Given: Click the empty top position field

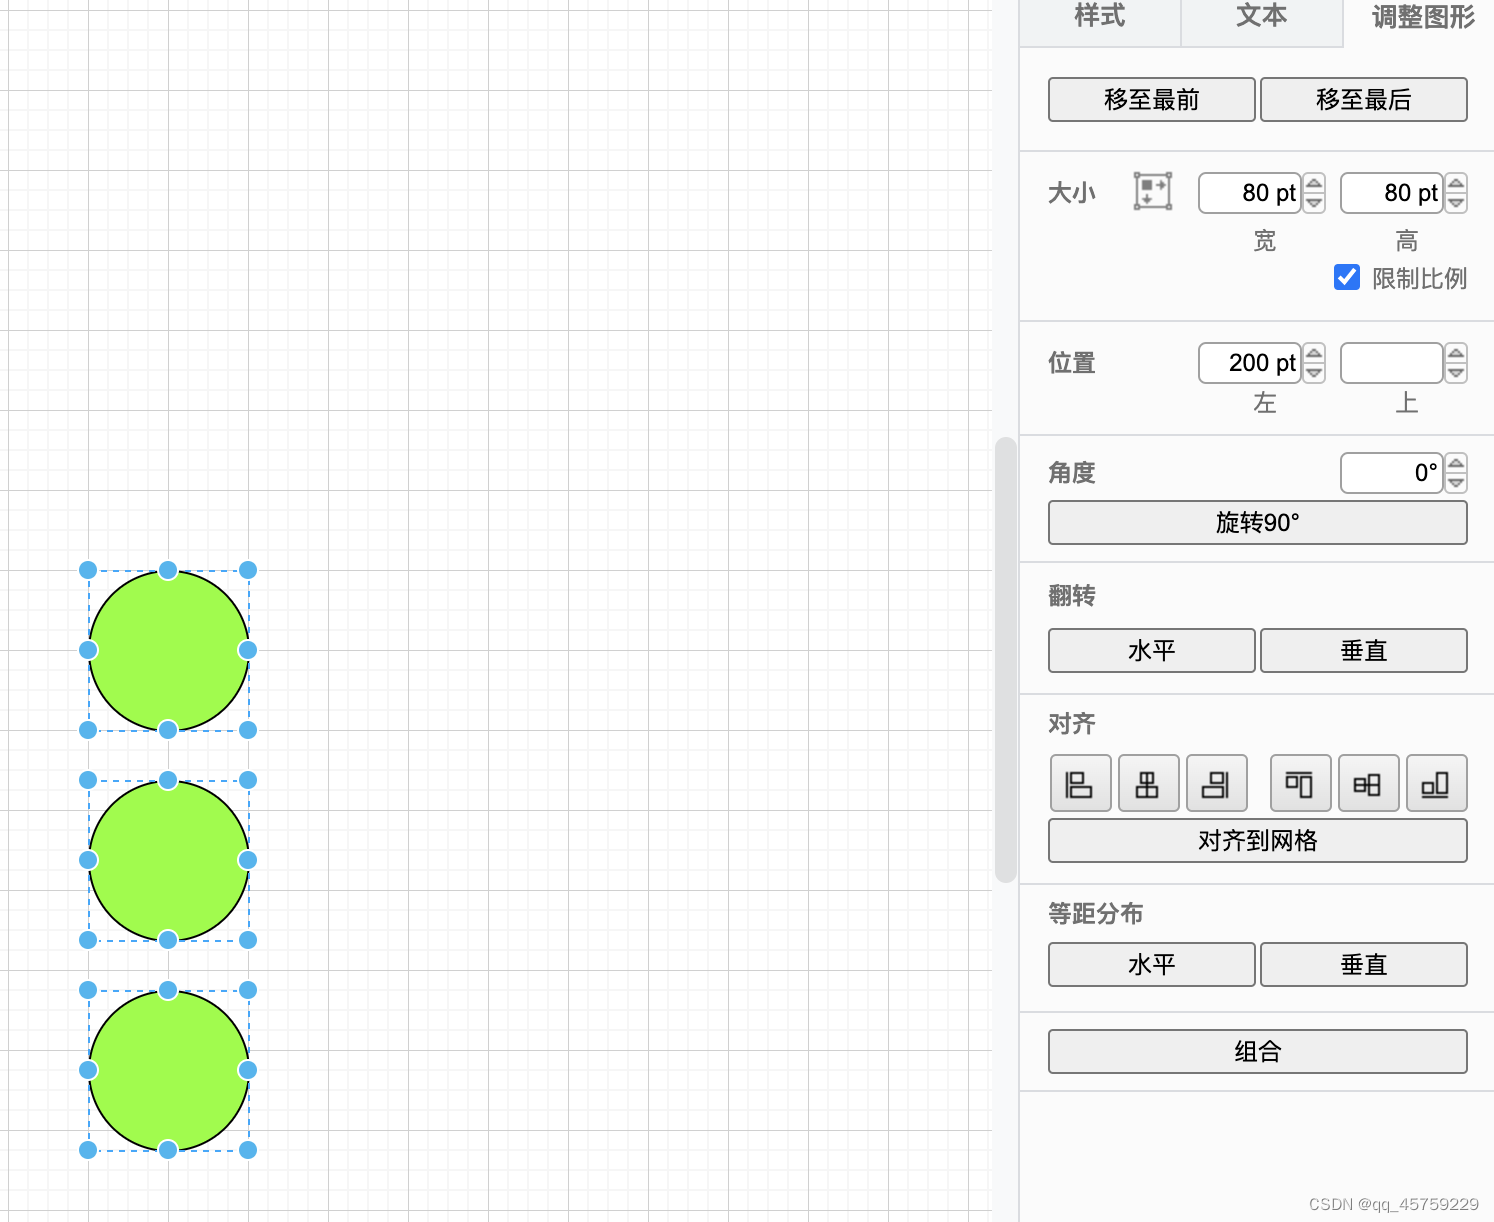Looking at the screenshot, I should (1392, 363).
